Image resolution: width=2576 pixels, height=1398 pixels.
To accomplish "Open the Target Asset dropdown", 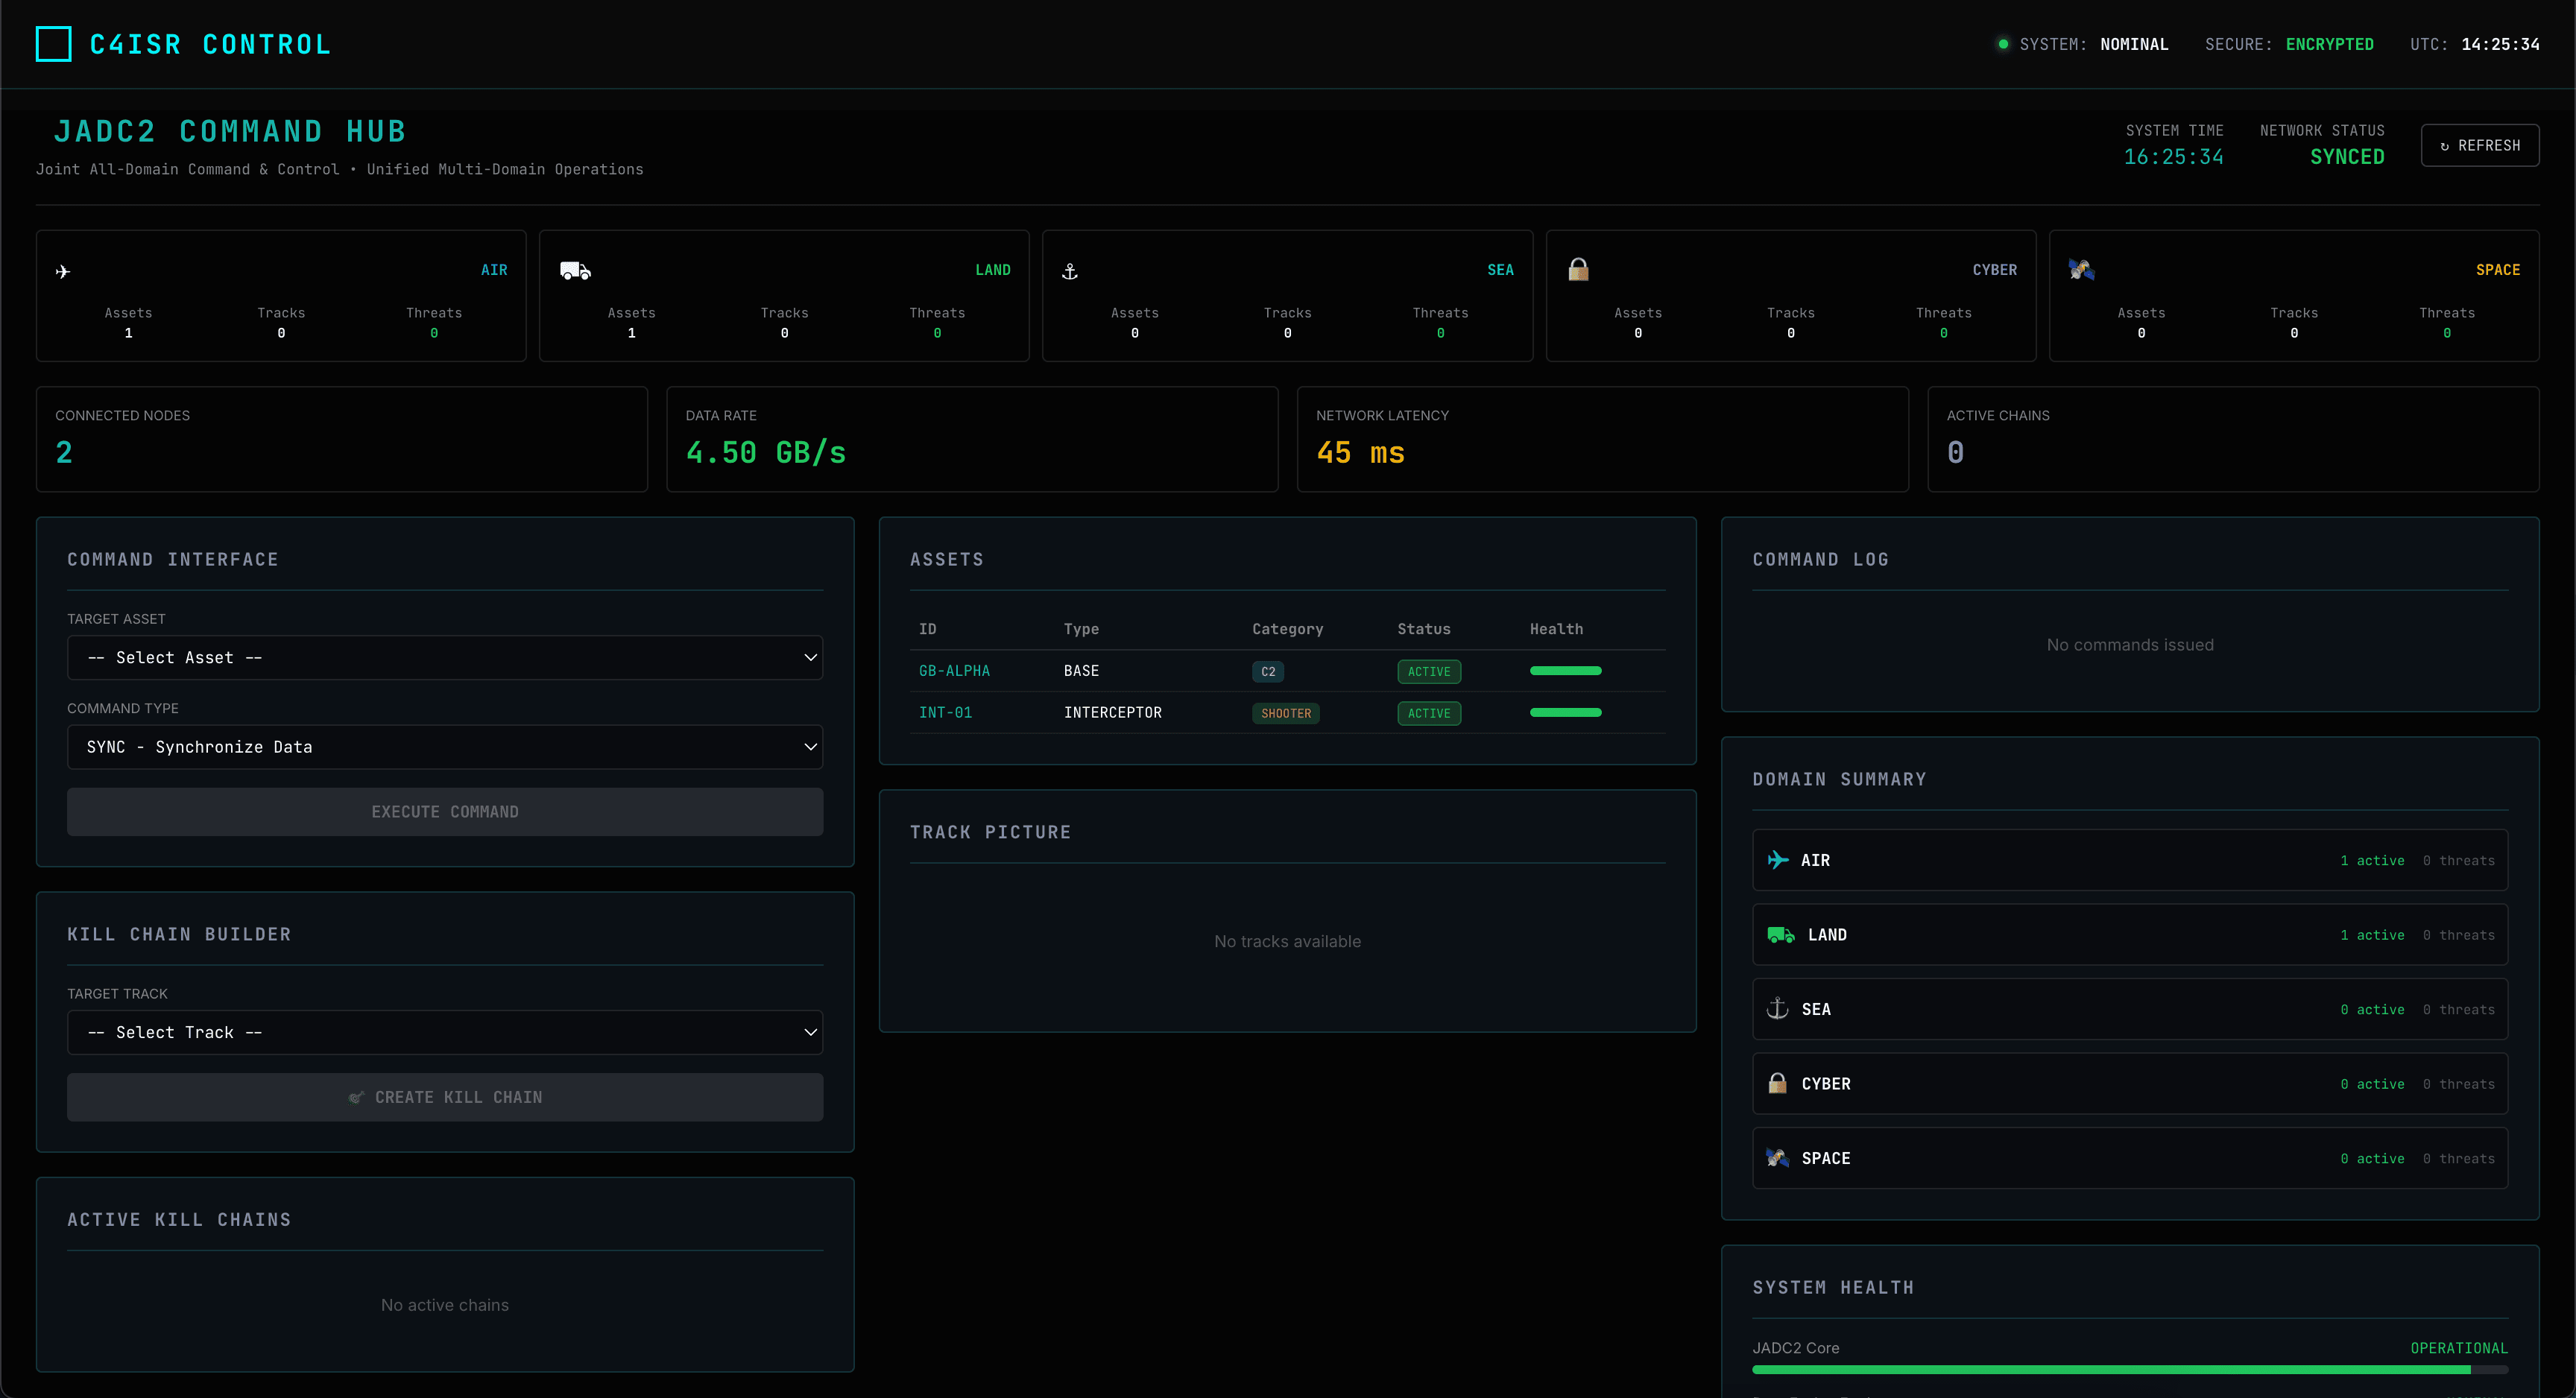I will tap(445, 657).
